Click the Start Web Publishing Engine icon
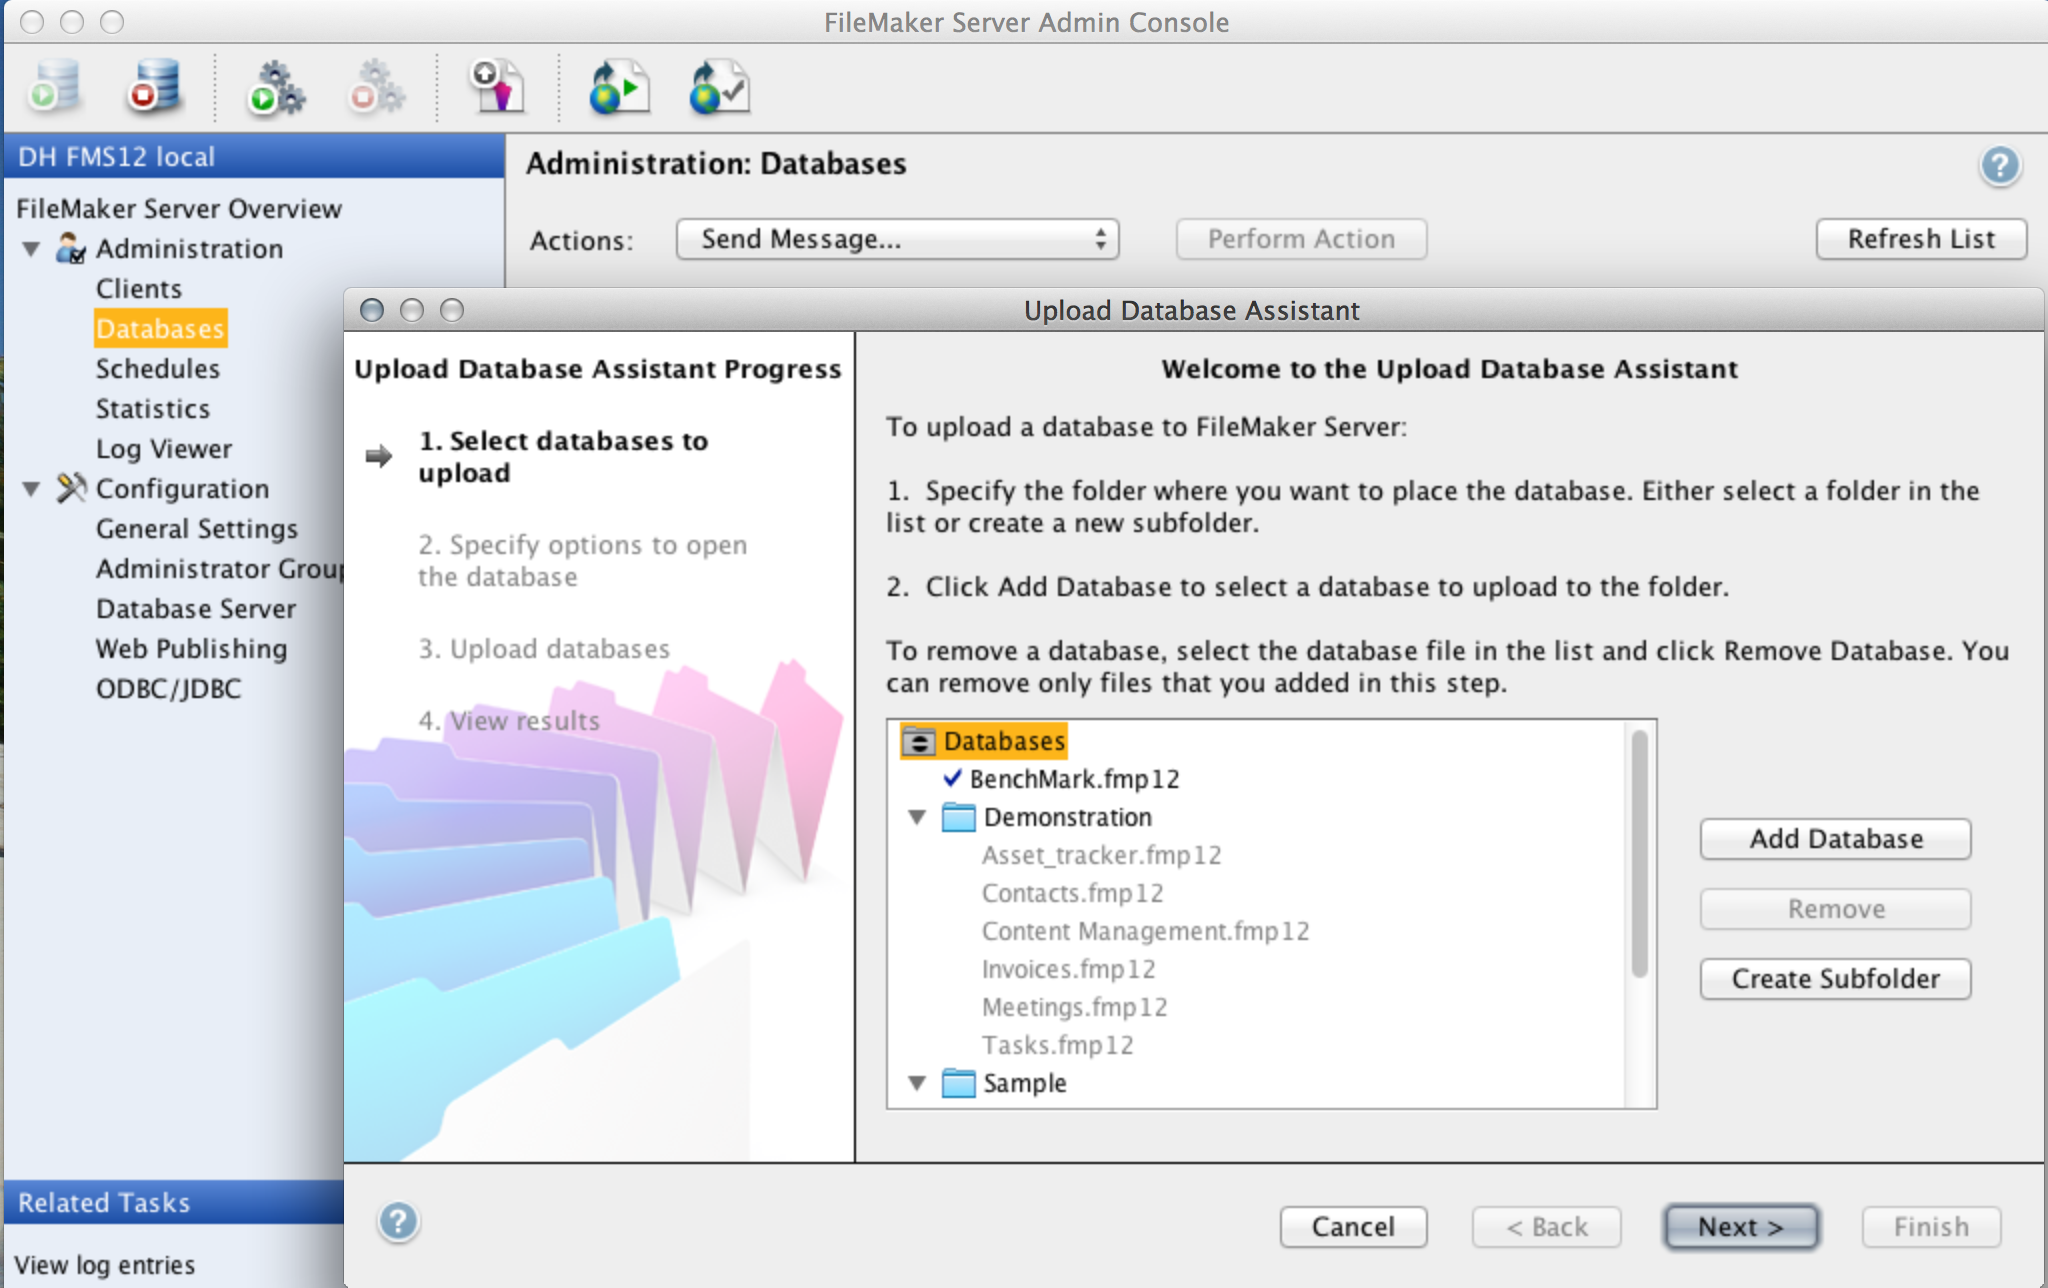The width and height of the screenshot is (2048, 1288). point(276,87)
